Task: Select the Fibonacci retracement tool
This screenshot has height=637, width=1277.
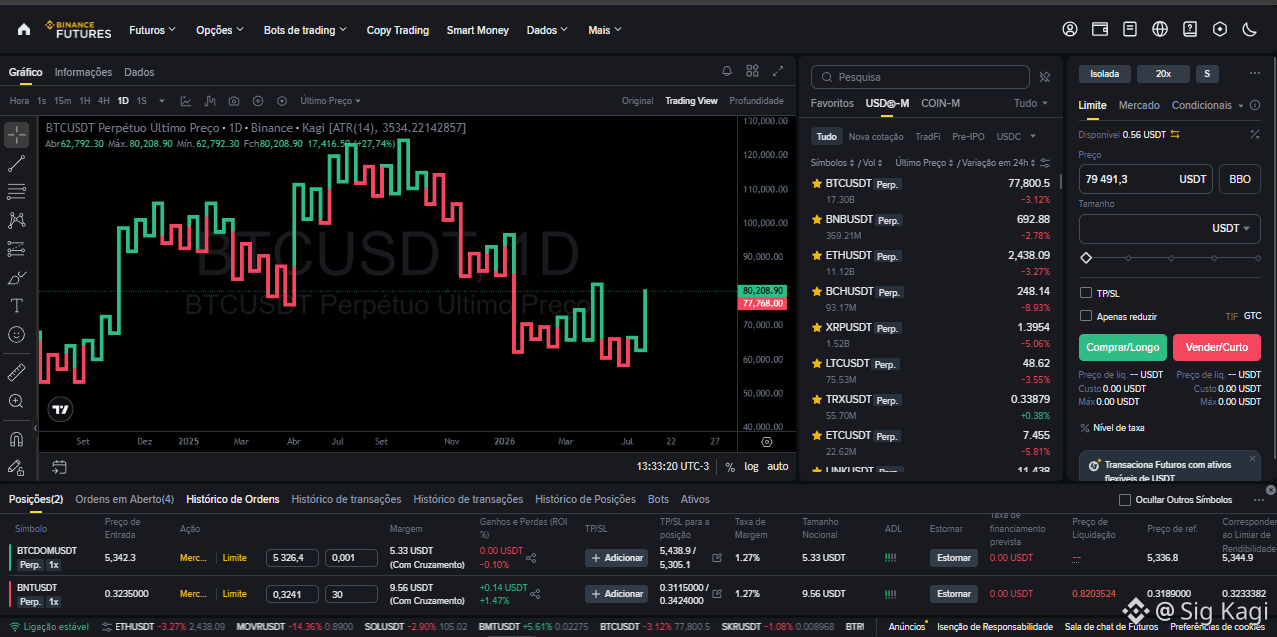Action: (16, 192)
